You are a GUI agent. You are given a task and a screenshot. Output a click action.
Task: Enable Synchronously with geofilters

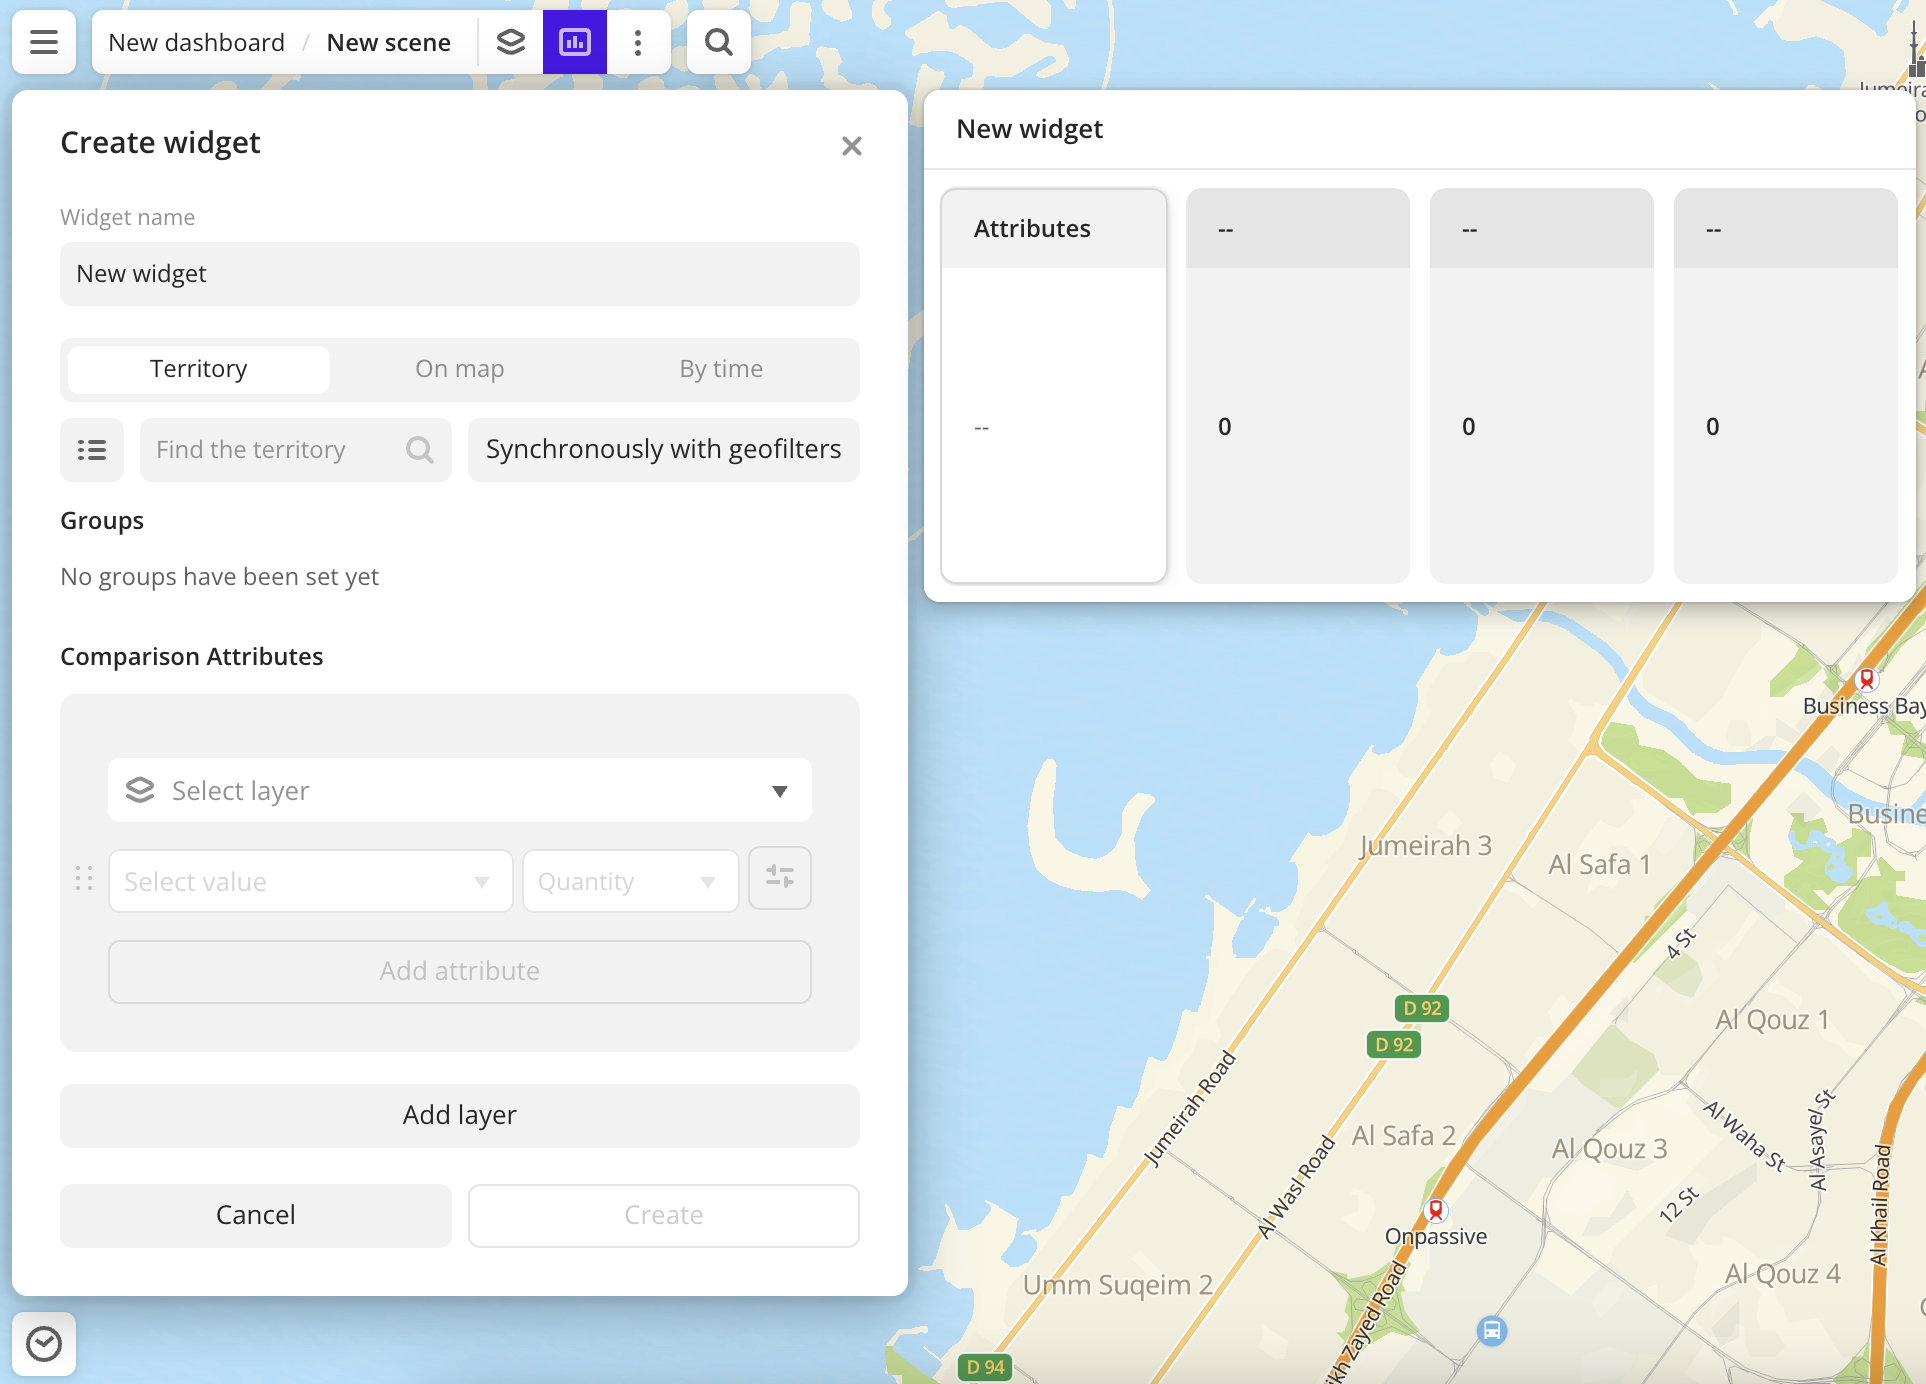tap(663, 450)
